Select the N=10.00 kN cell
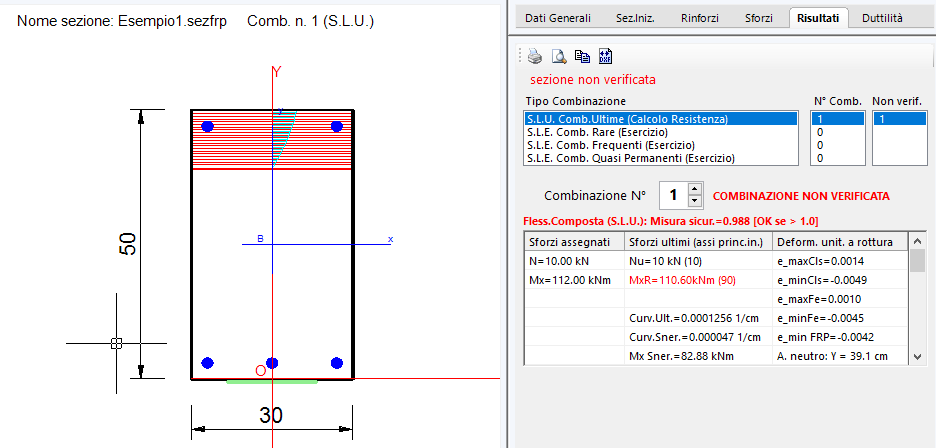The height and width of the screenshot is (448, 936). click(574, 261)
